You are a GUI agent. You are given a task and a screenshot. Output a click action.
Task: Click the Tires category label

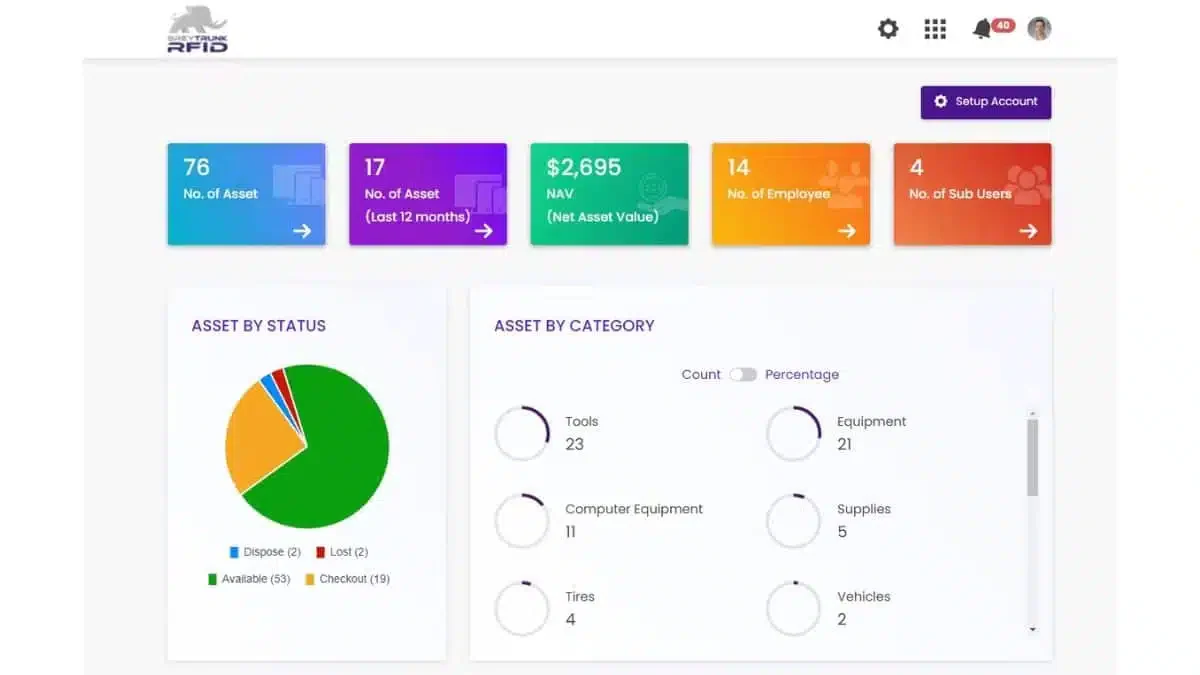click(580, 597)
